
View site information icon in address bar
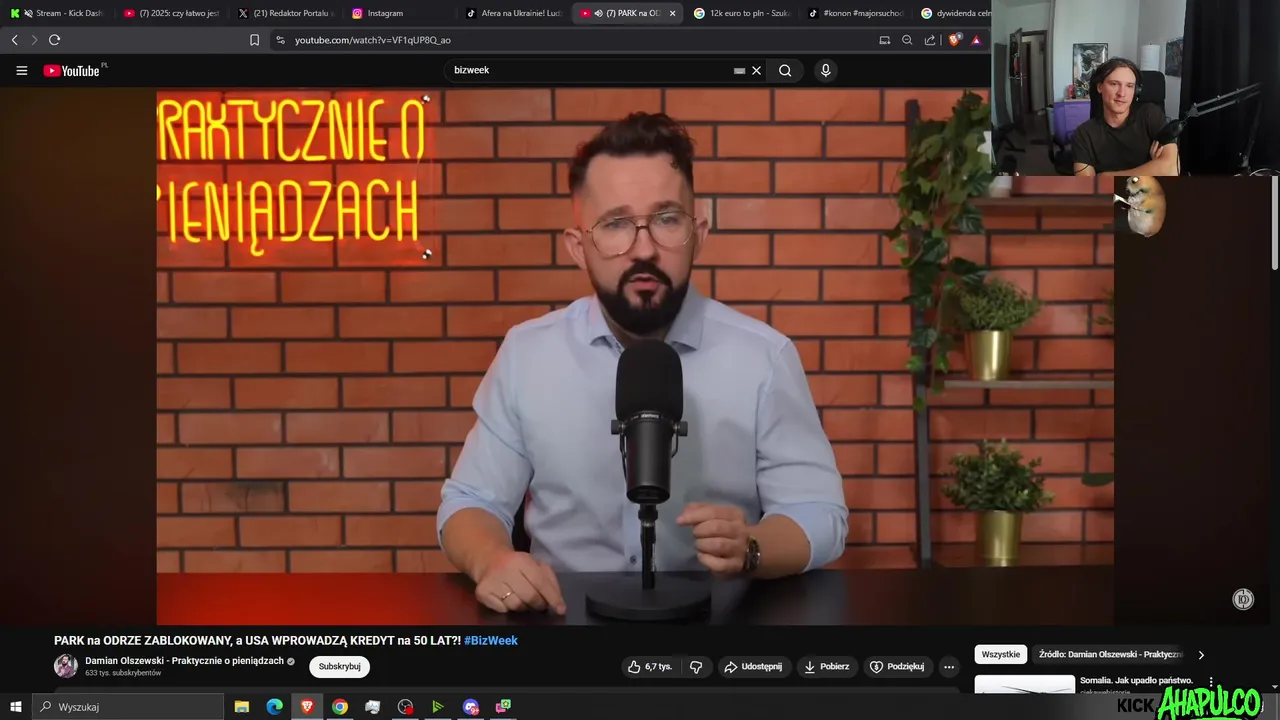pyautogui.click(x=280, y=40)
